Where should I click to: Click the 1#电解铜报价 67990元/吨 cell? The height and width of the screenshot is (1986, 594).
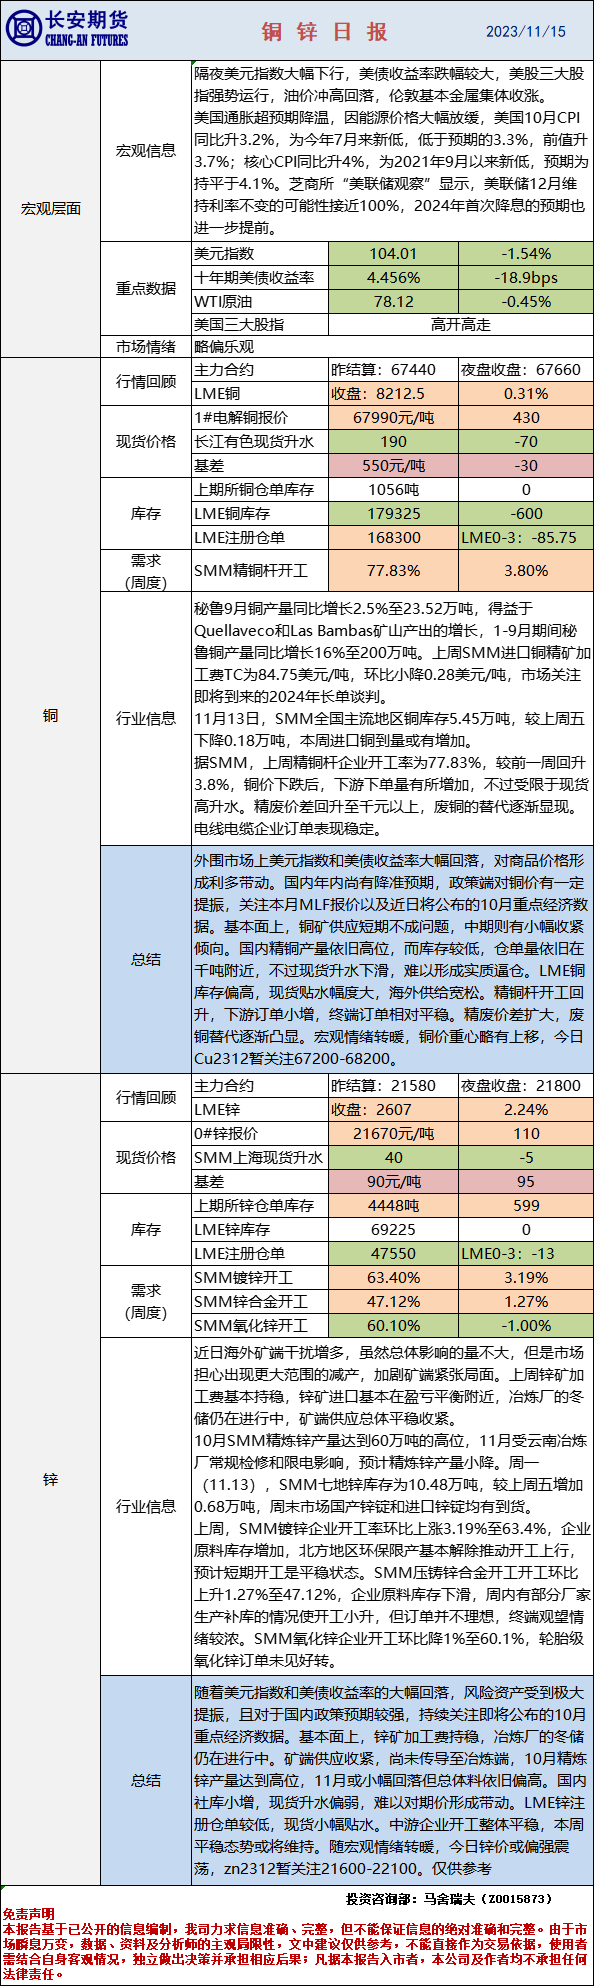pos(393,418)
